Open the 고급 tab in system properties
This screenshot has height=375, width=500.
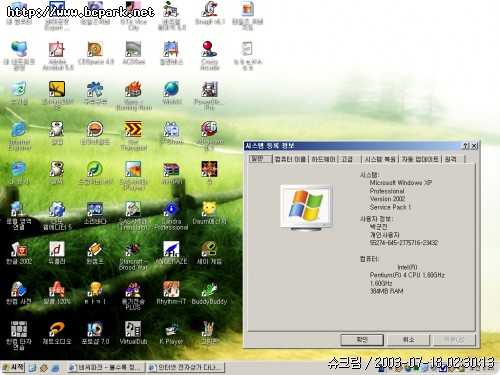pos(347,159)
